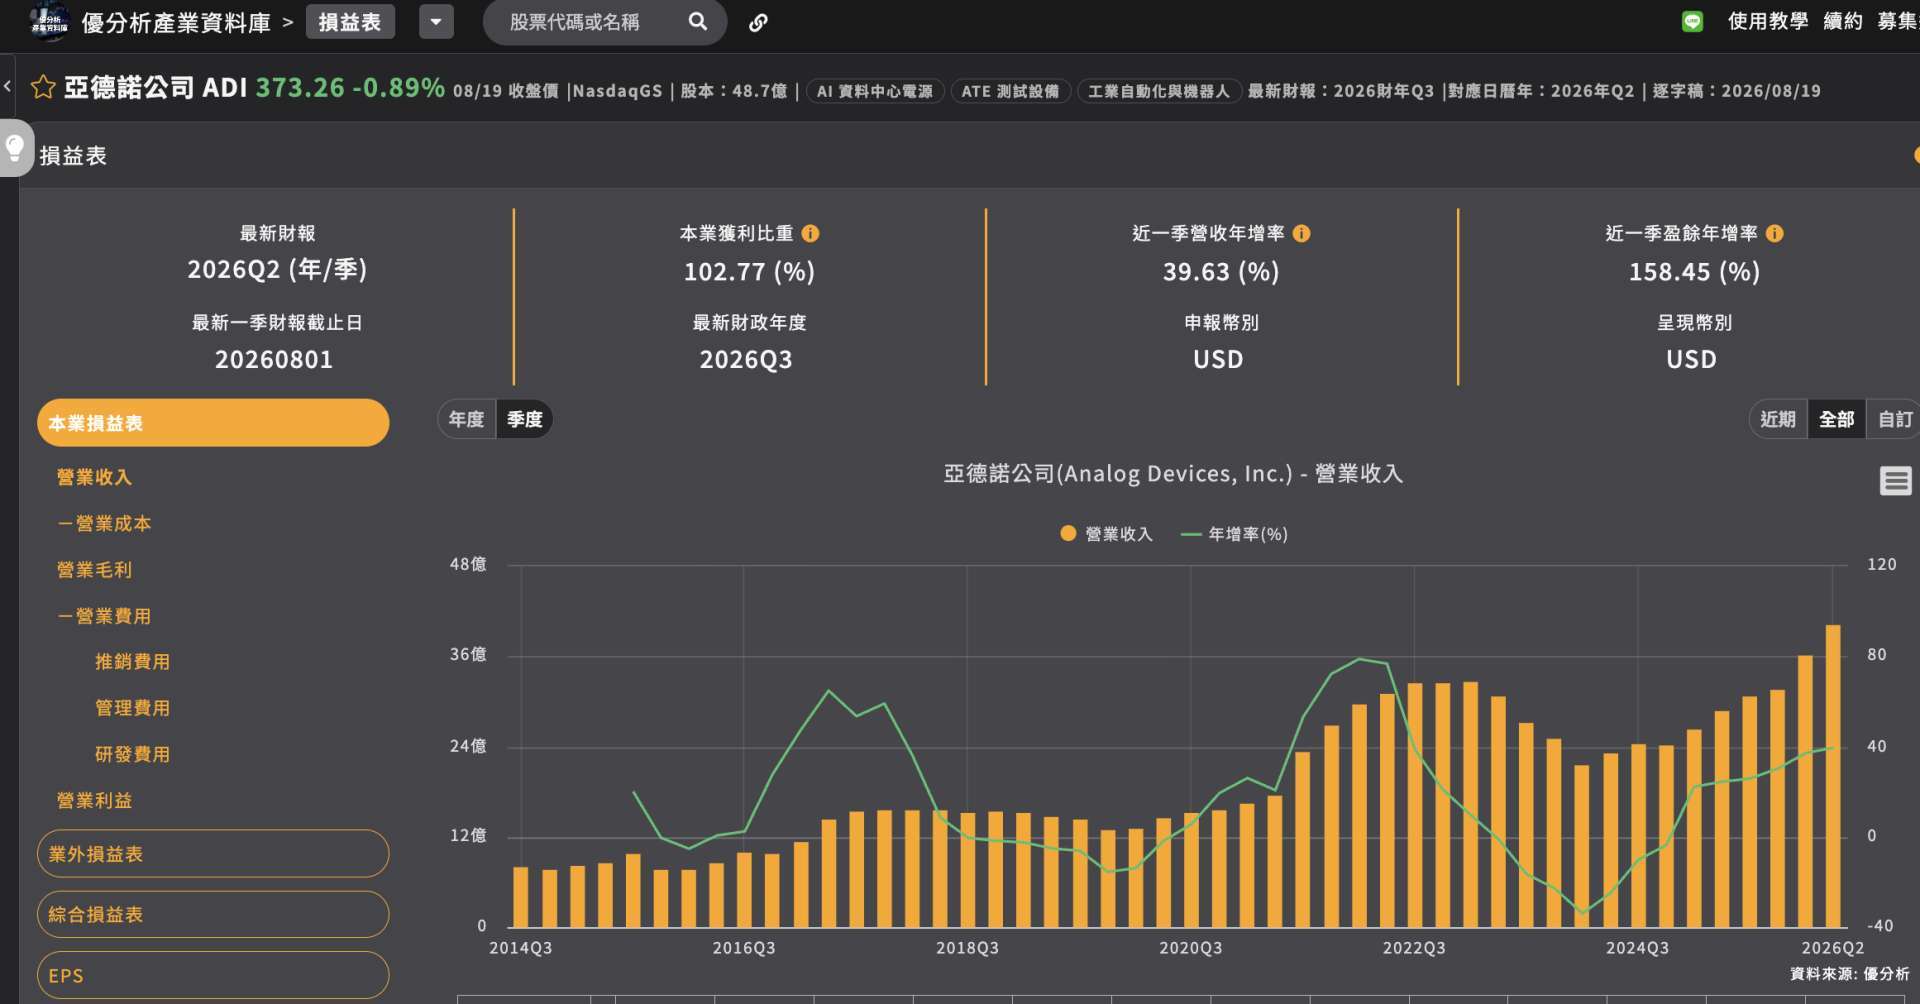The height and width of the screenshot is (1004, 1920).
Task: Click the AI 資料中心電源 tag
Action: click(874, 91)
